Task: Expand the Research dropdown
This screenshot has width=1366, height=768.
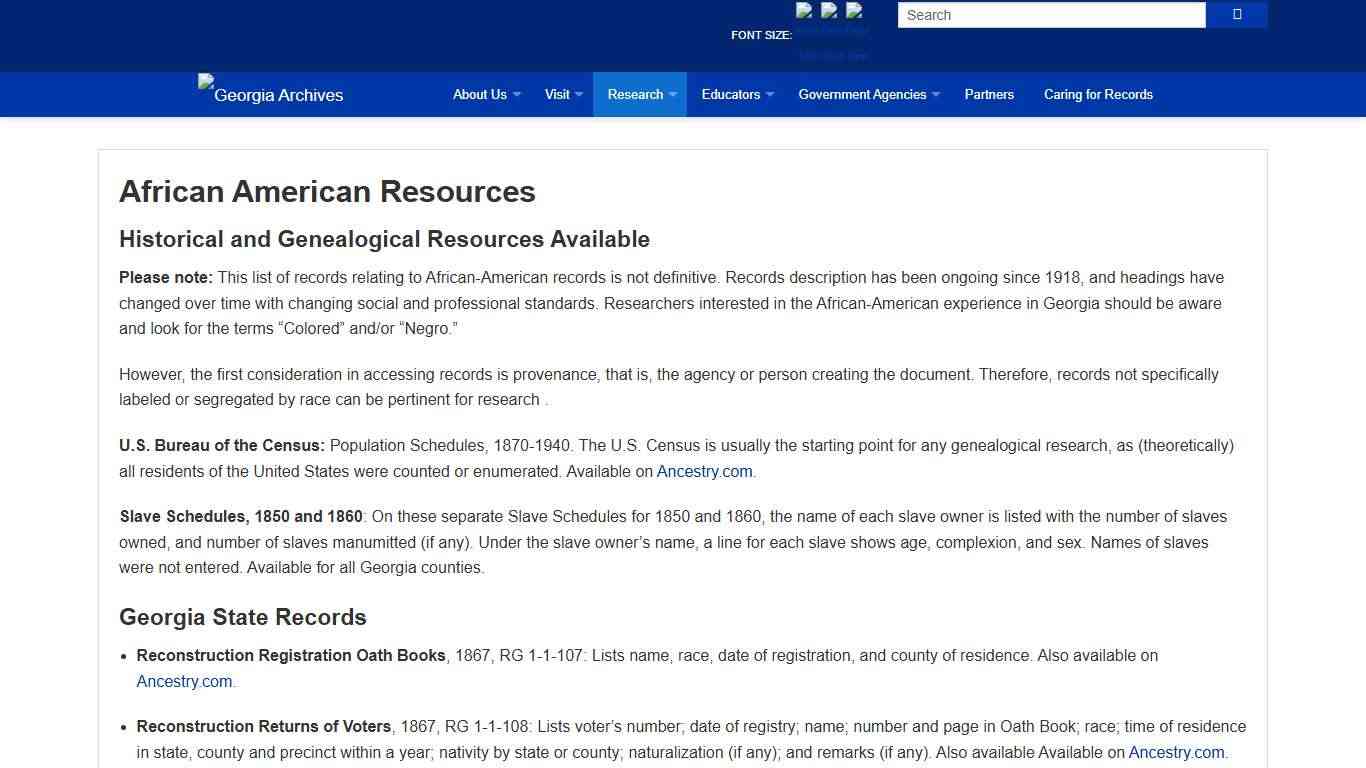Action: coord(673,95)
